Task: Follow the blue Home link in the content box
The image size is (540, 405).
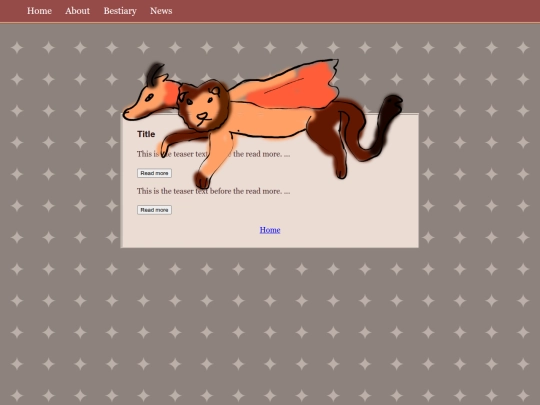Action: (270, 230)
